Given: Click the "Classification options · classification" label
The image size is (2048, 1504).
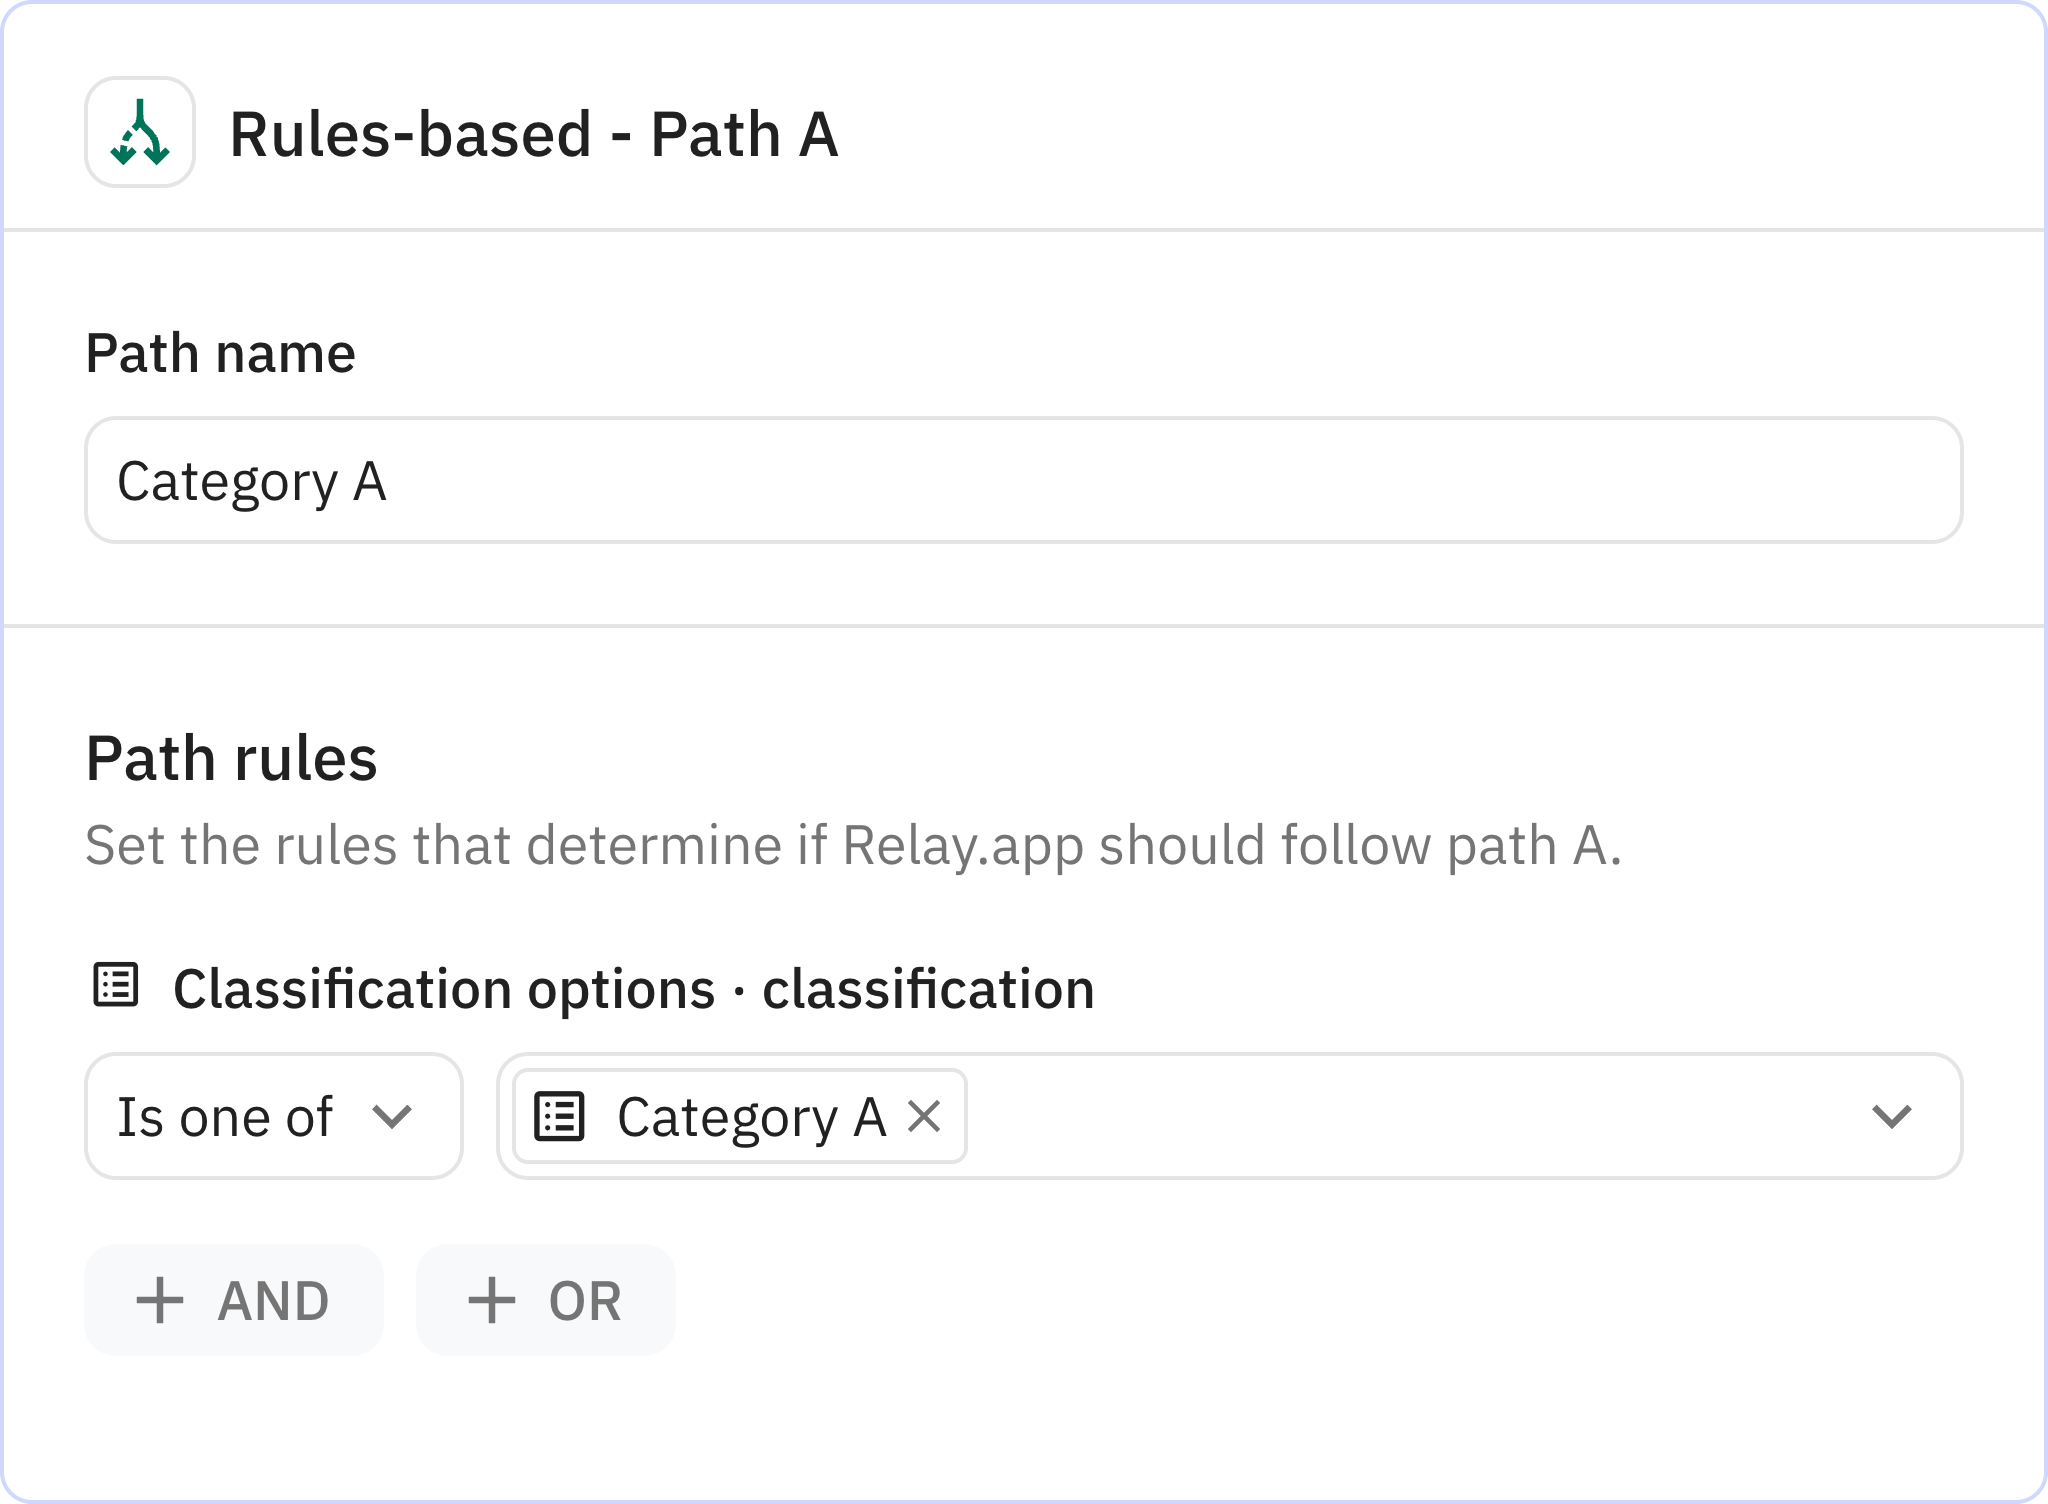Looking at the screenshot, I should tap(633, 989).
